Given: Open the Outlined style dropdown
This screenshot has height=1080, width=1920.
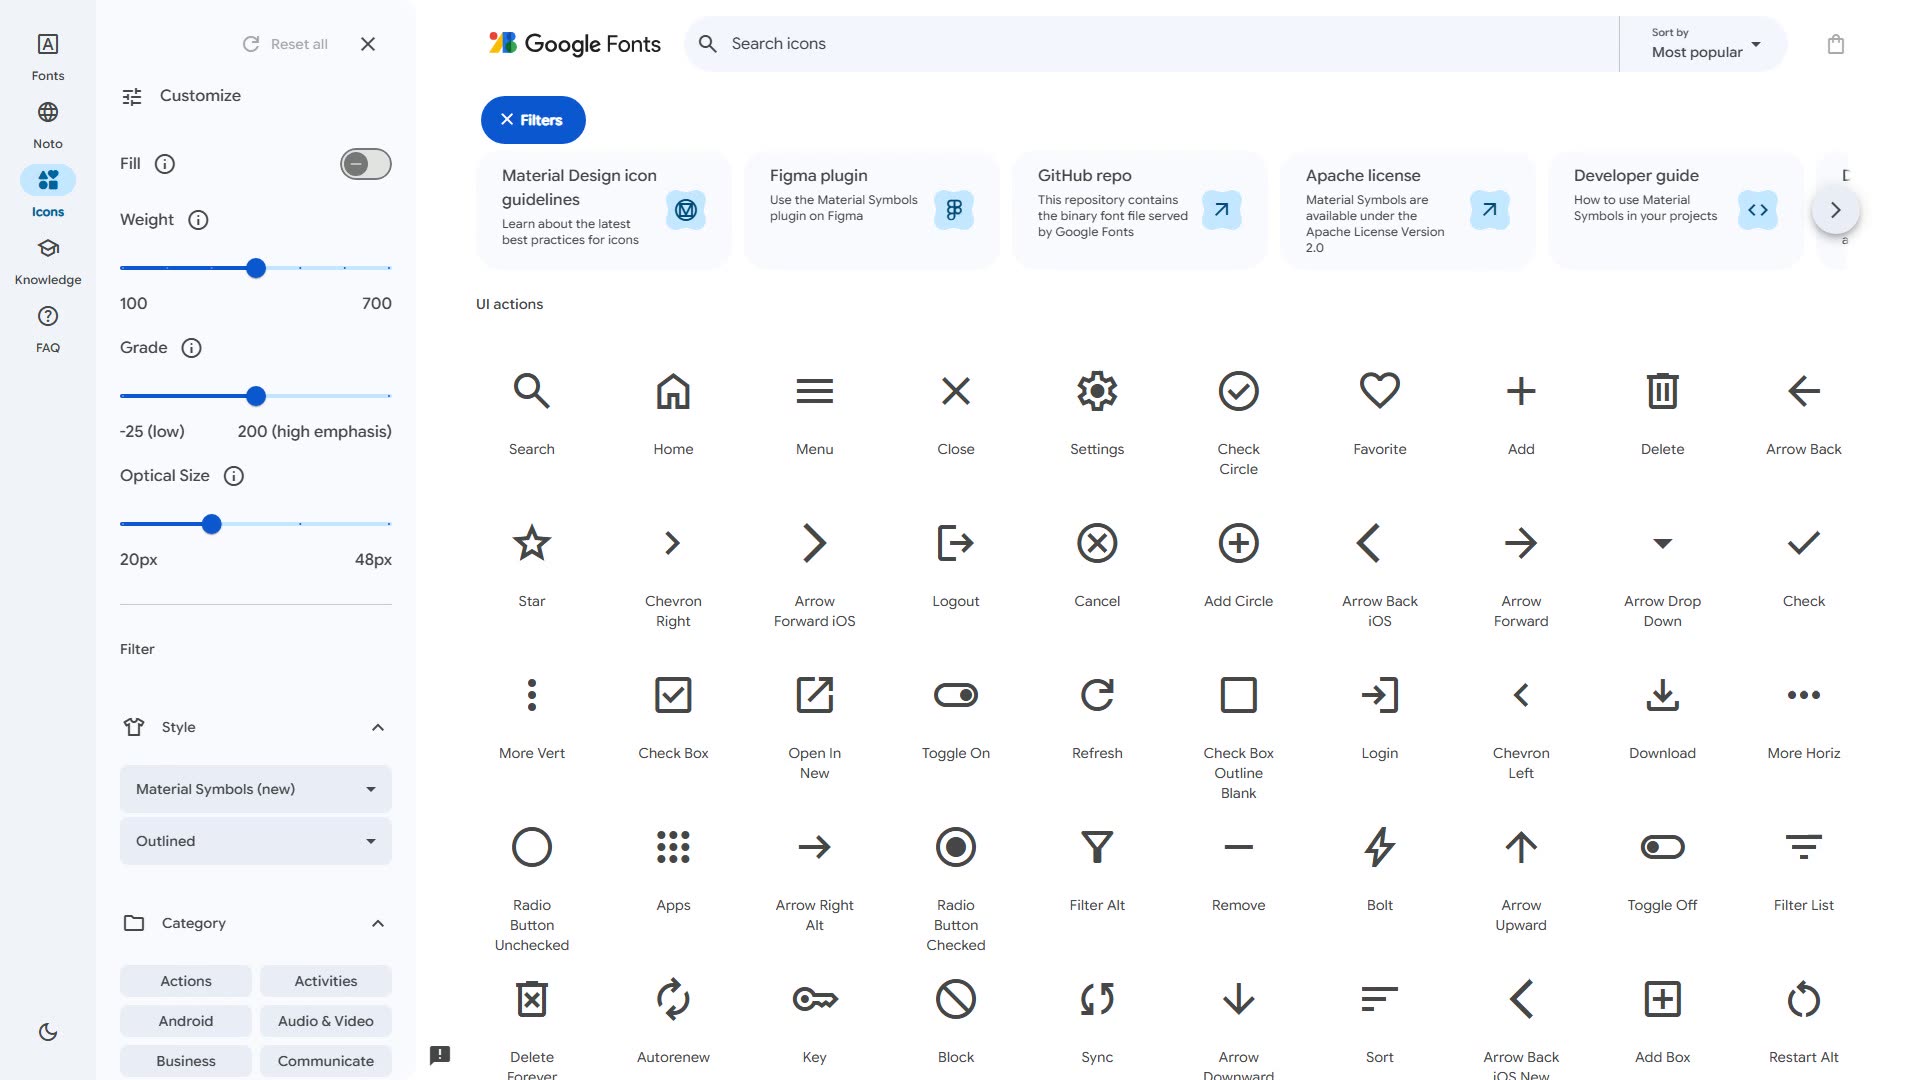Looking at the screenshot, I should pos(256,841).
